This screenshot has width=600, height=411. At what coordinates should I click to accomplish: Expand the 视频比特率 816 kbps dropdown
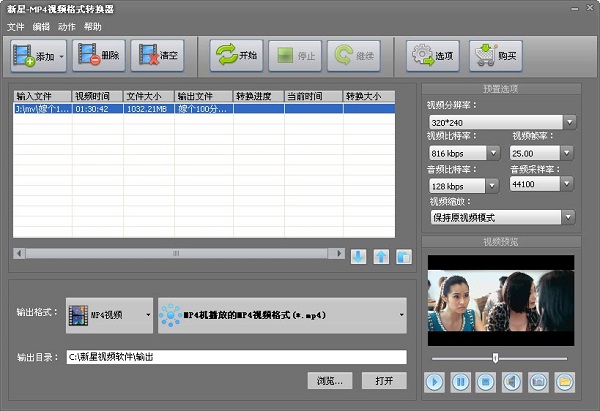(x=493, y=153)
